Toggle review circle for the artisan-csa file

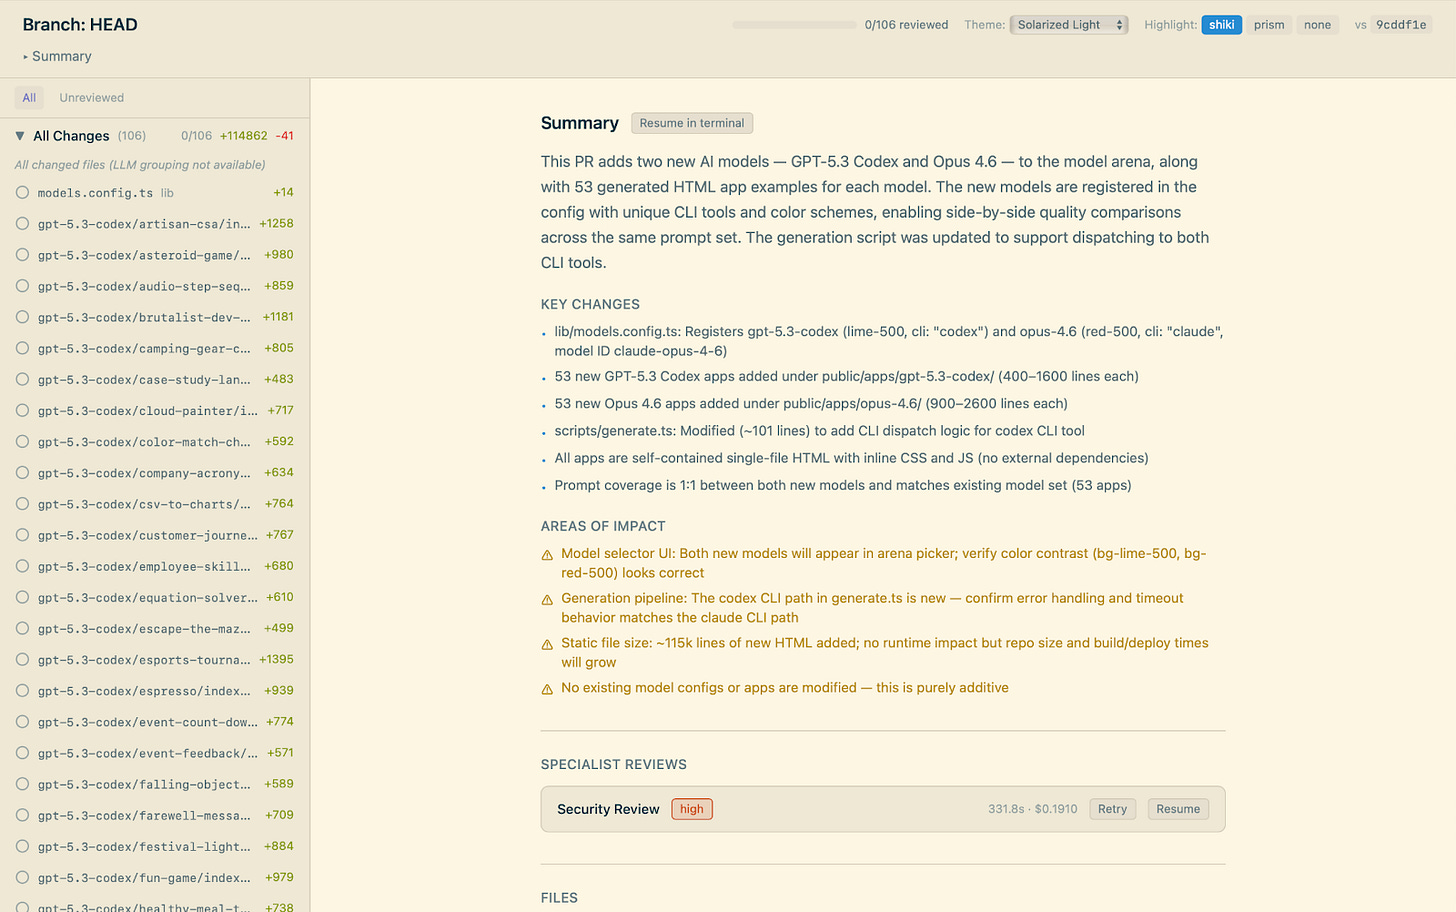(22, 223)
